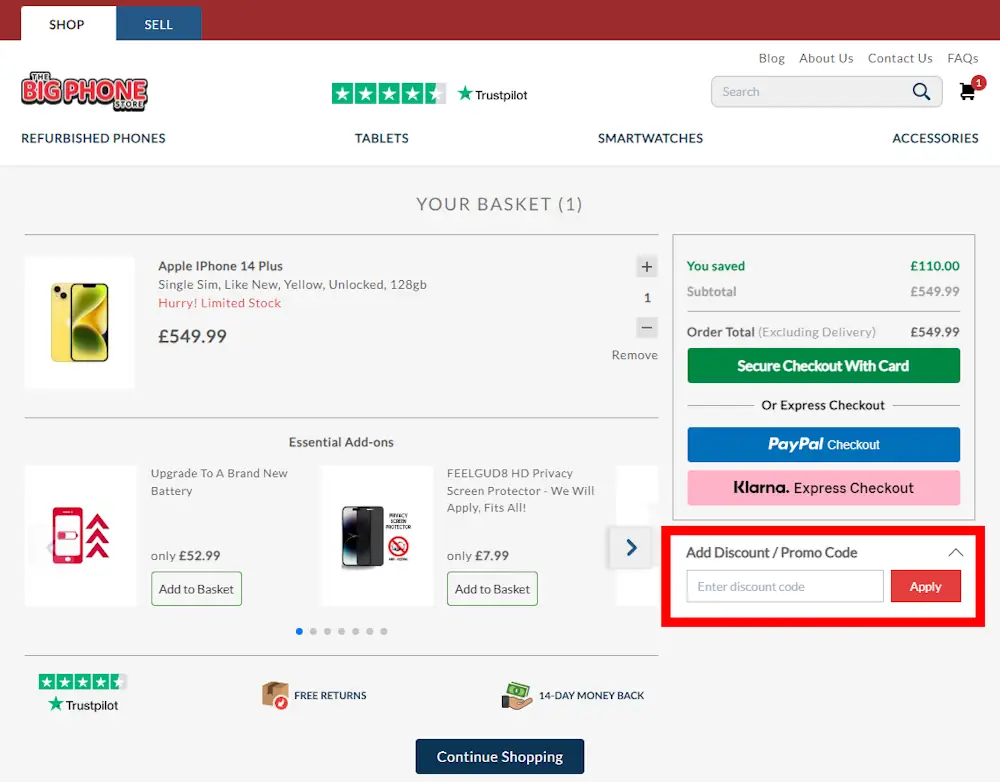Select the first carousel dot
This screenshot has width=1000, height=782.
click(299, 631)
